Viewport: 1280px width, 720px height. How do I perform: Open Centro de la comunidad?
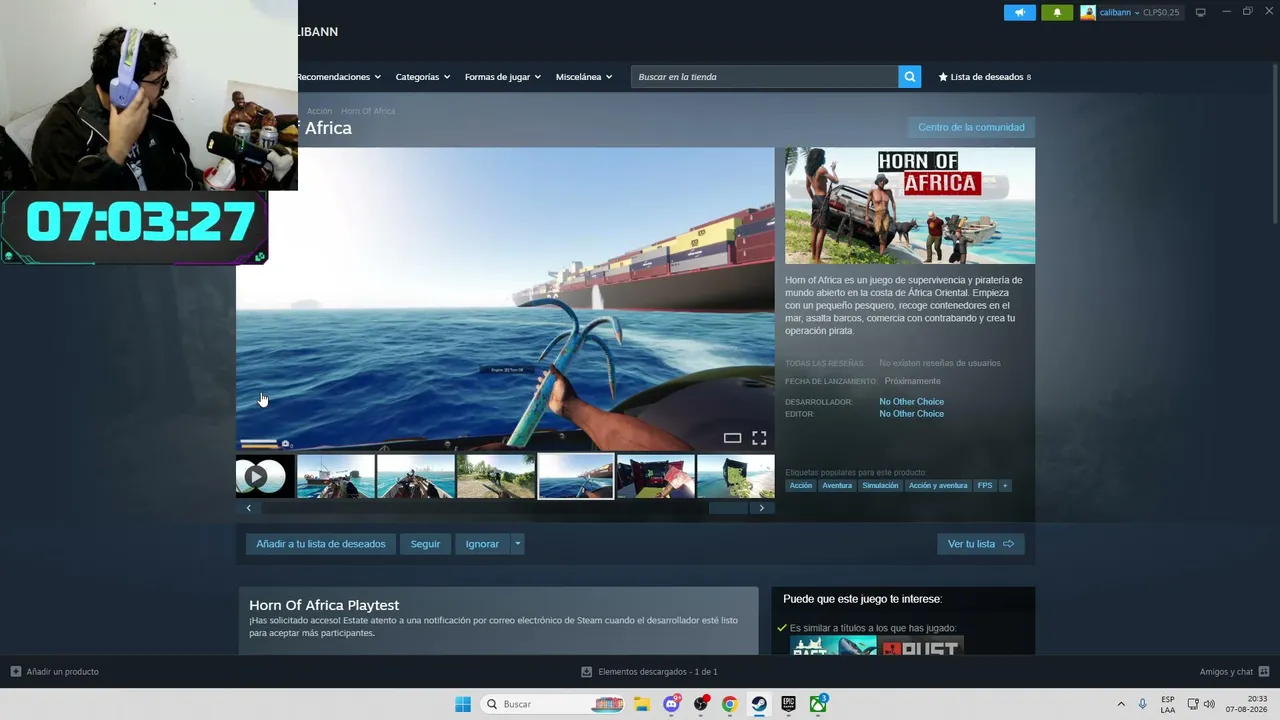tap(971, 127)
